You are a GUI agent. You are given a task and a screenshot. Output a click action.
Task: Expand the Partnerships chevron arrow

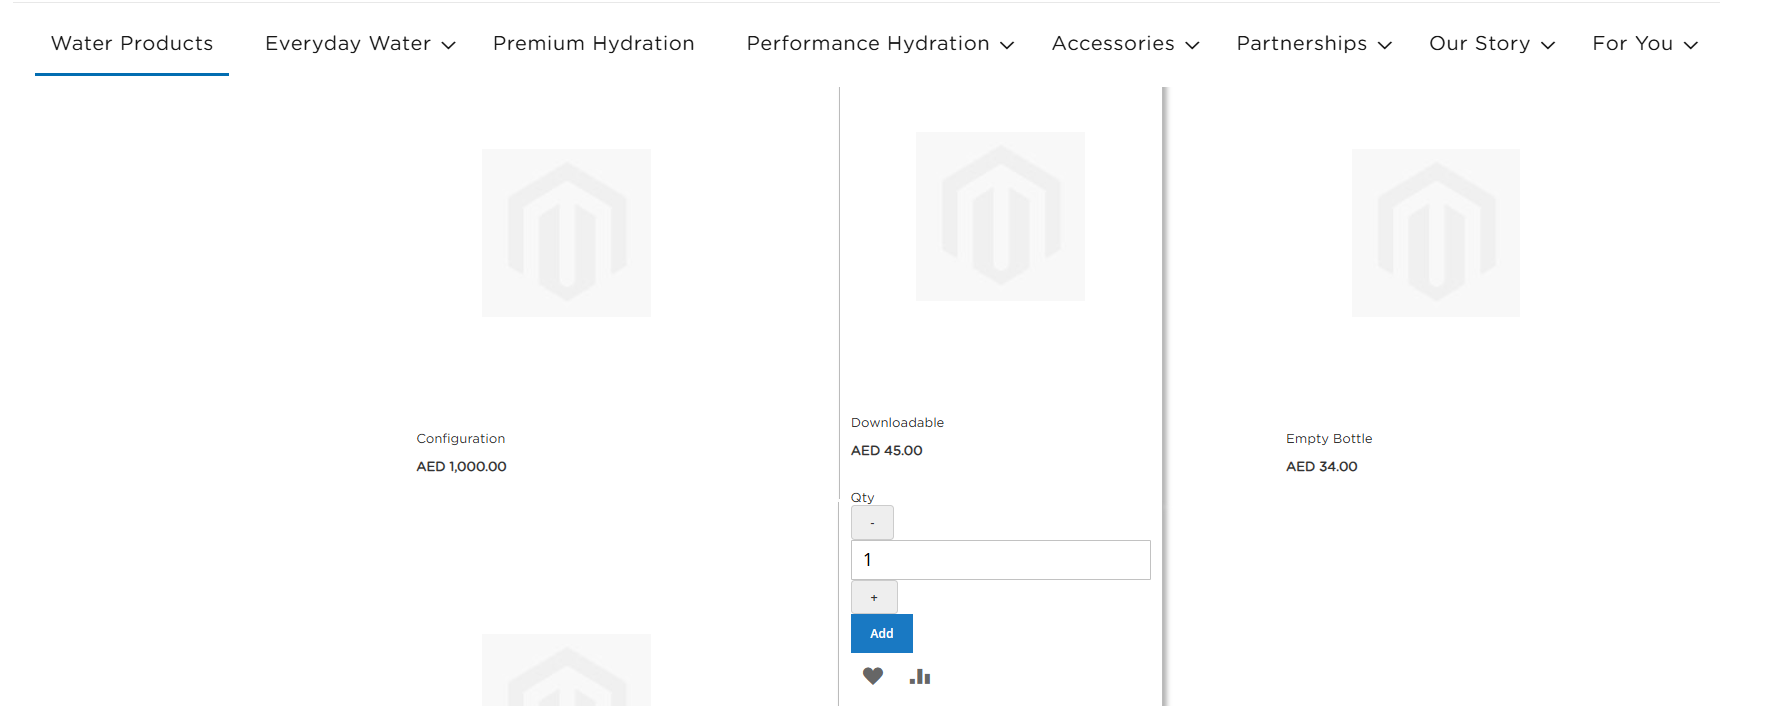click(1385, 45)
